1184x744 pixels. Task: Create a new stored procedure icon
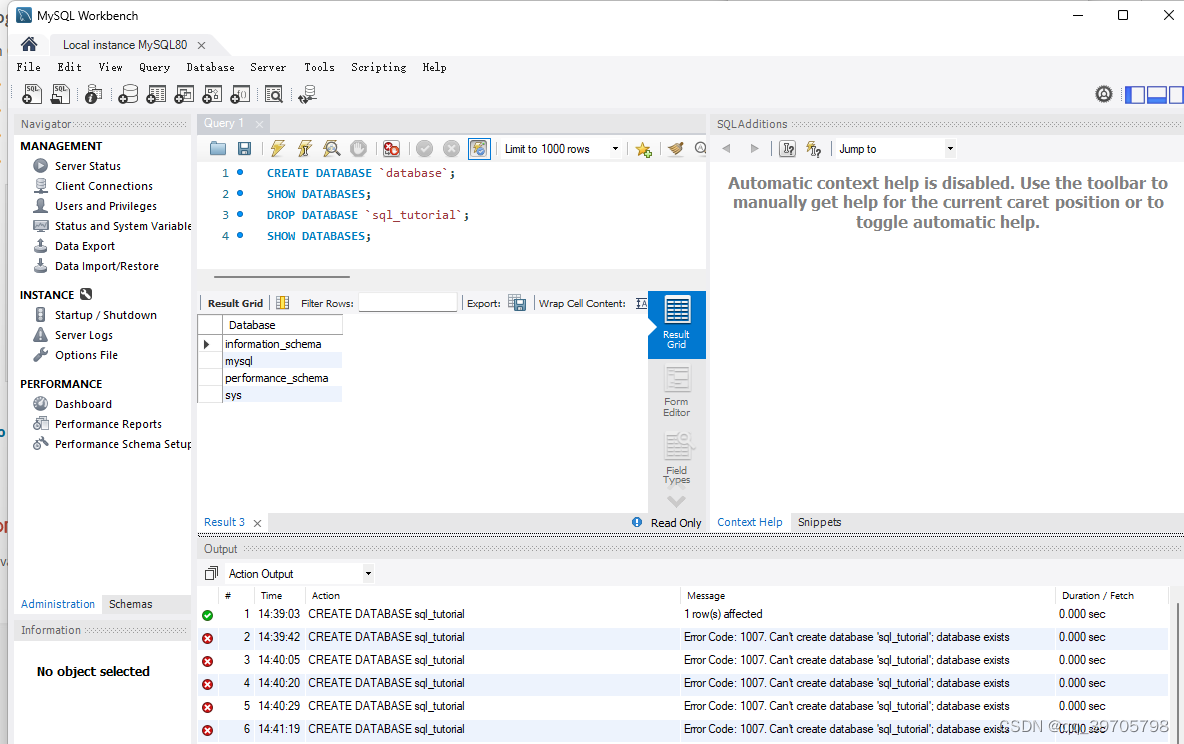point(212,94)
